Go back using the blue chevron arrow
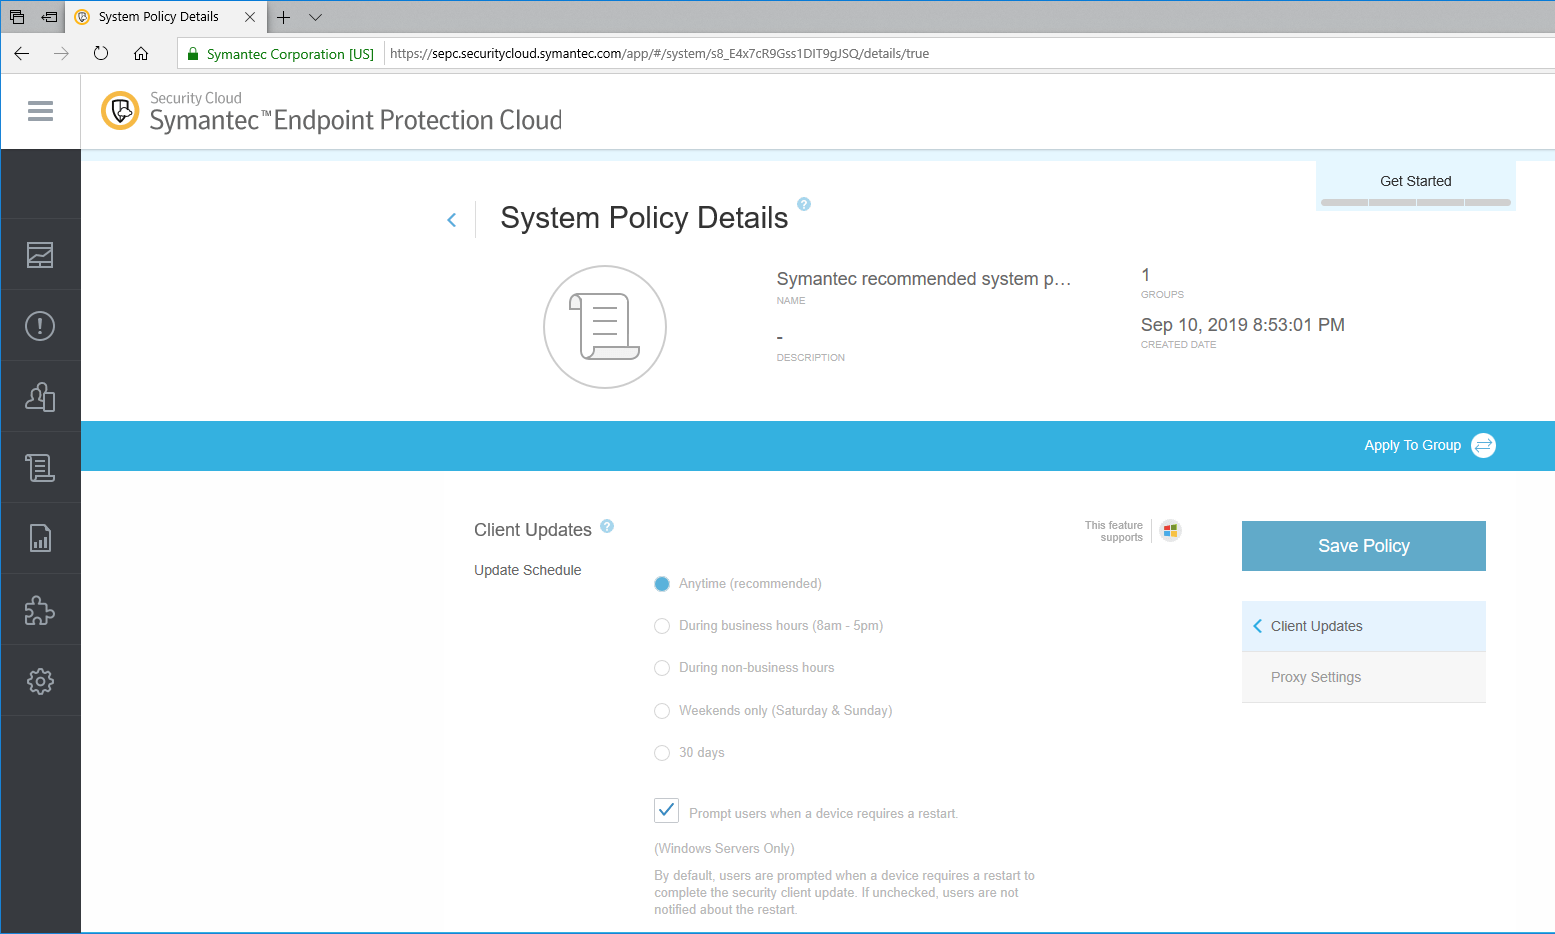The height and width of the screenshot is (934, 1555). pyautogui.click(x=452, y=220)
